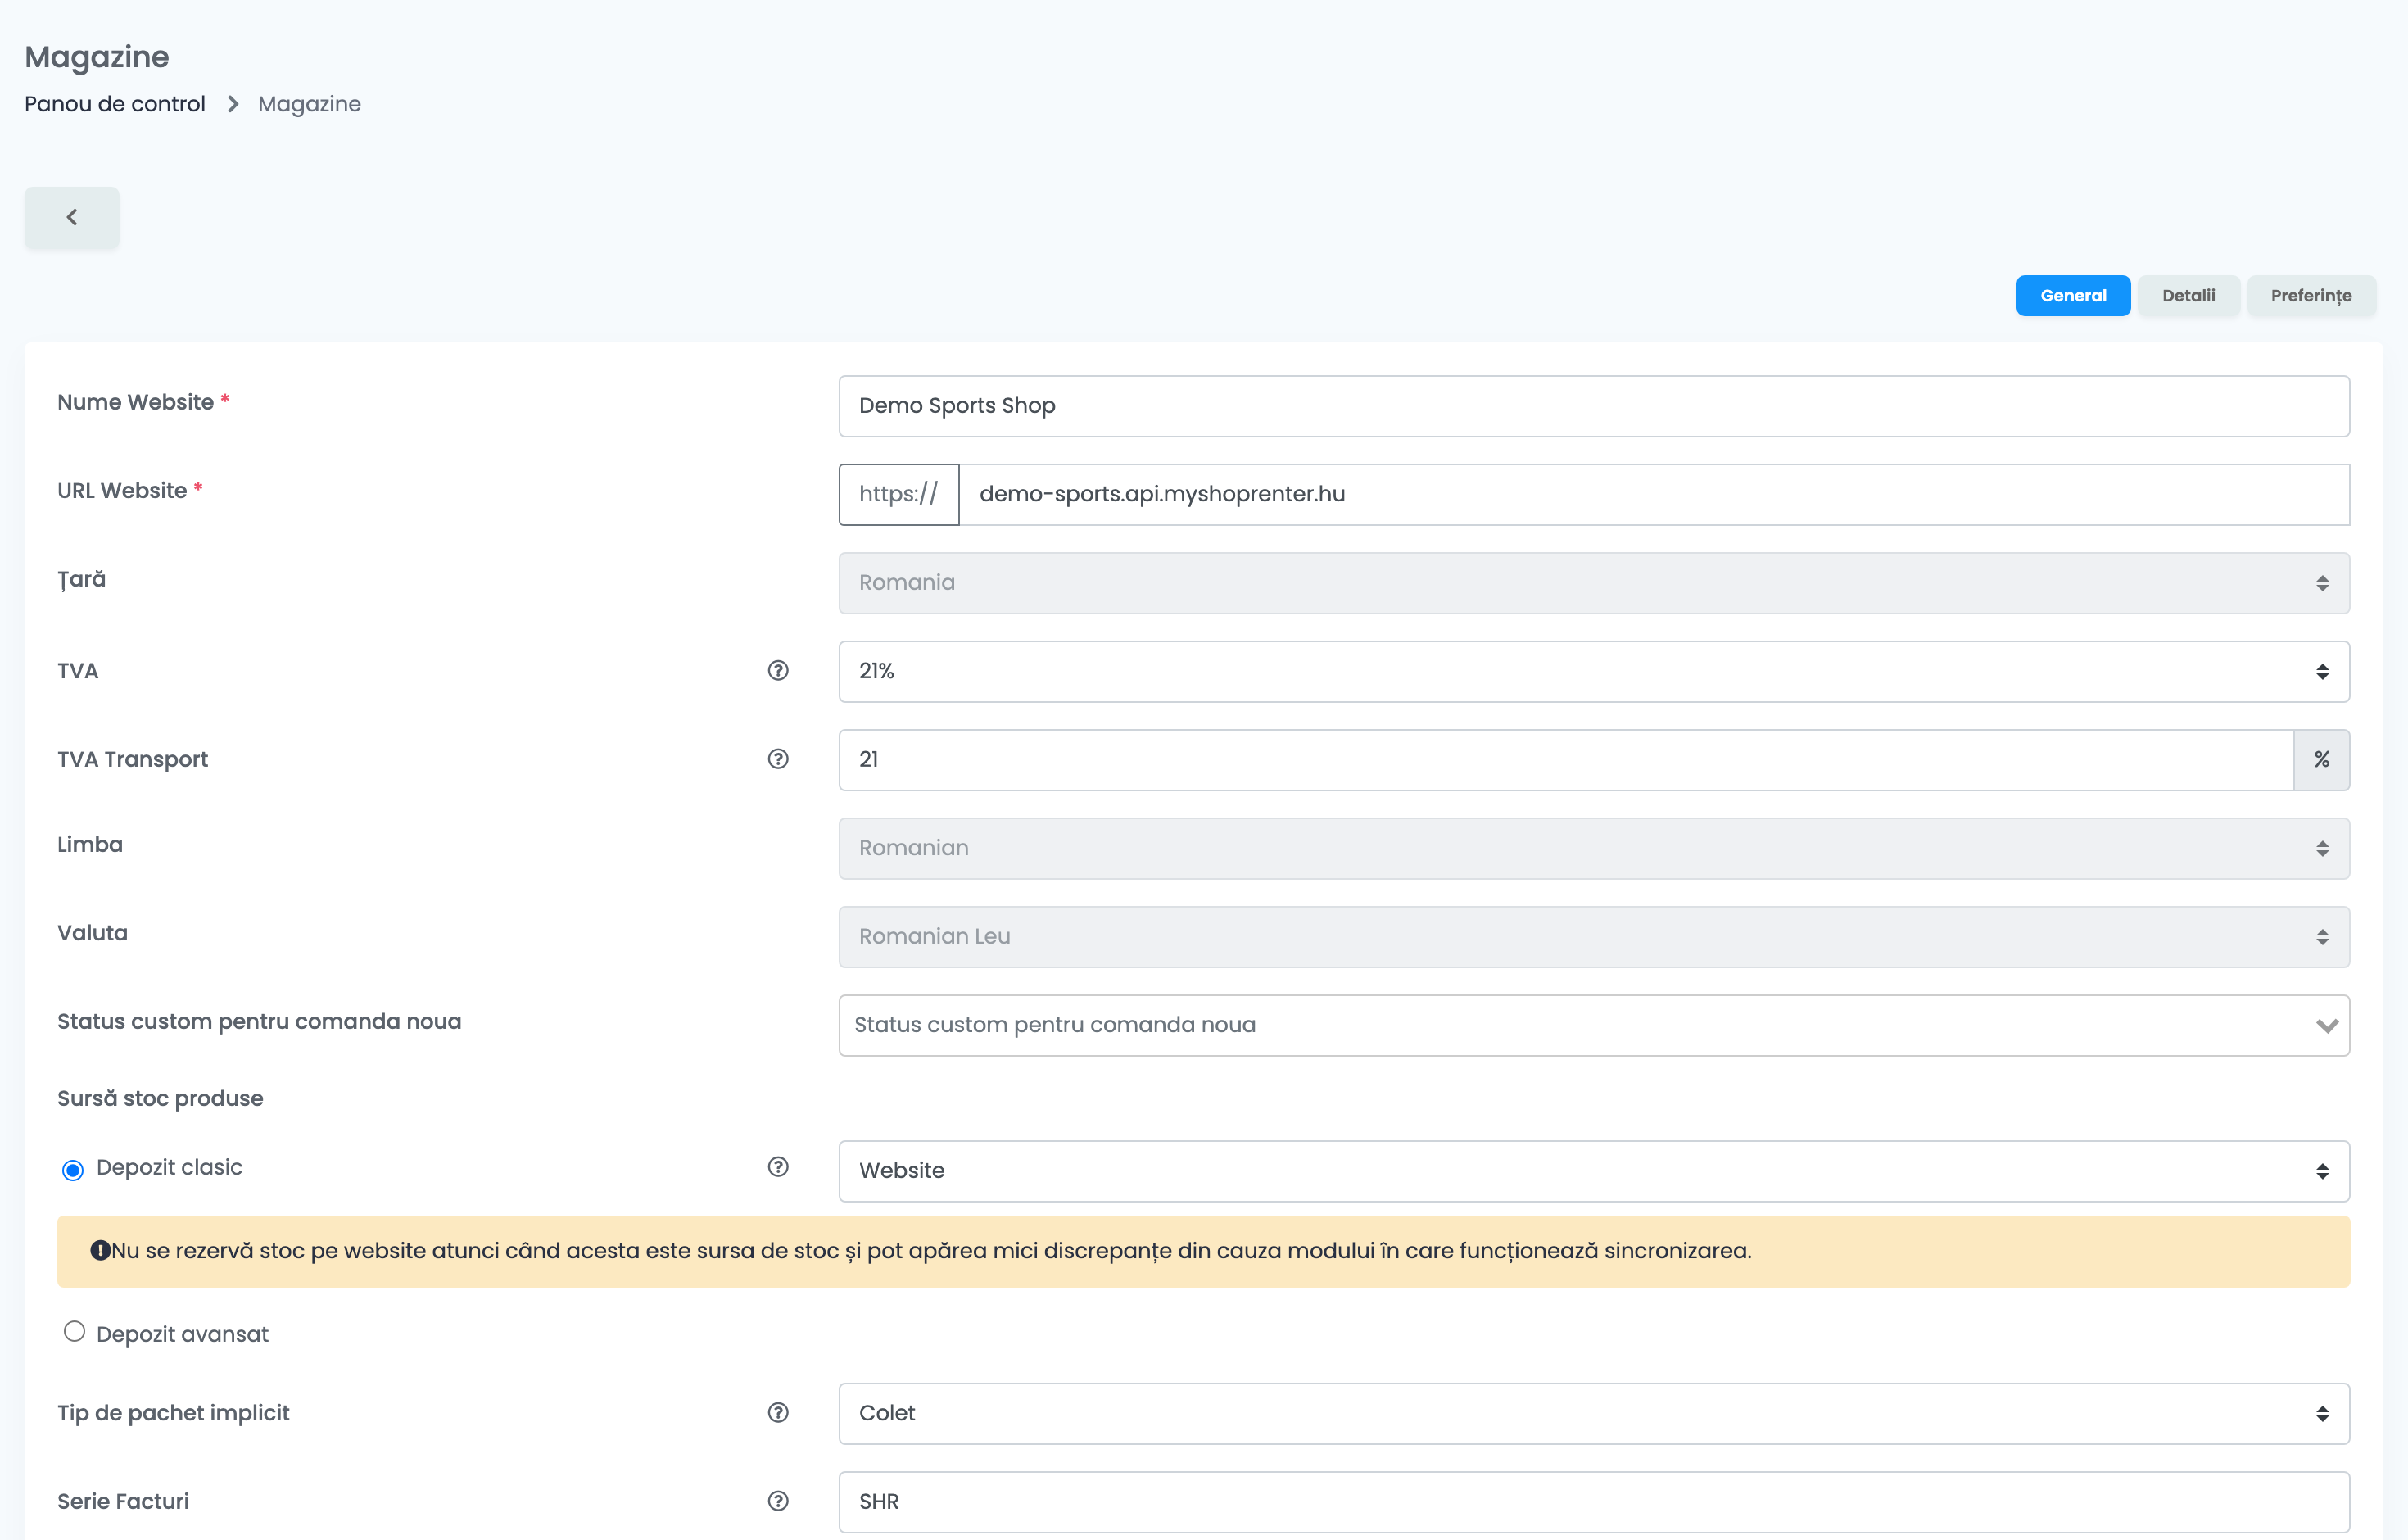
Task: Open help icon beside Depozit clasic
Action: 778,1167
